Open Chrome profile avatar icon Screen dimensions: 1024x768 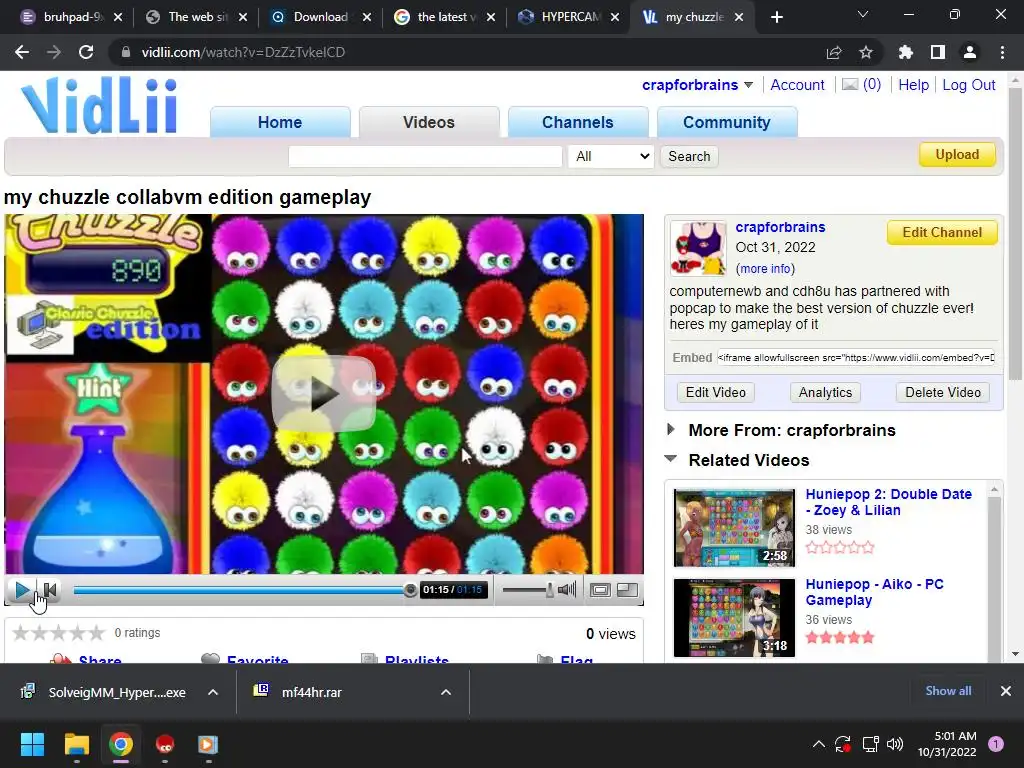[970, 52]
